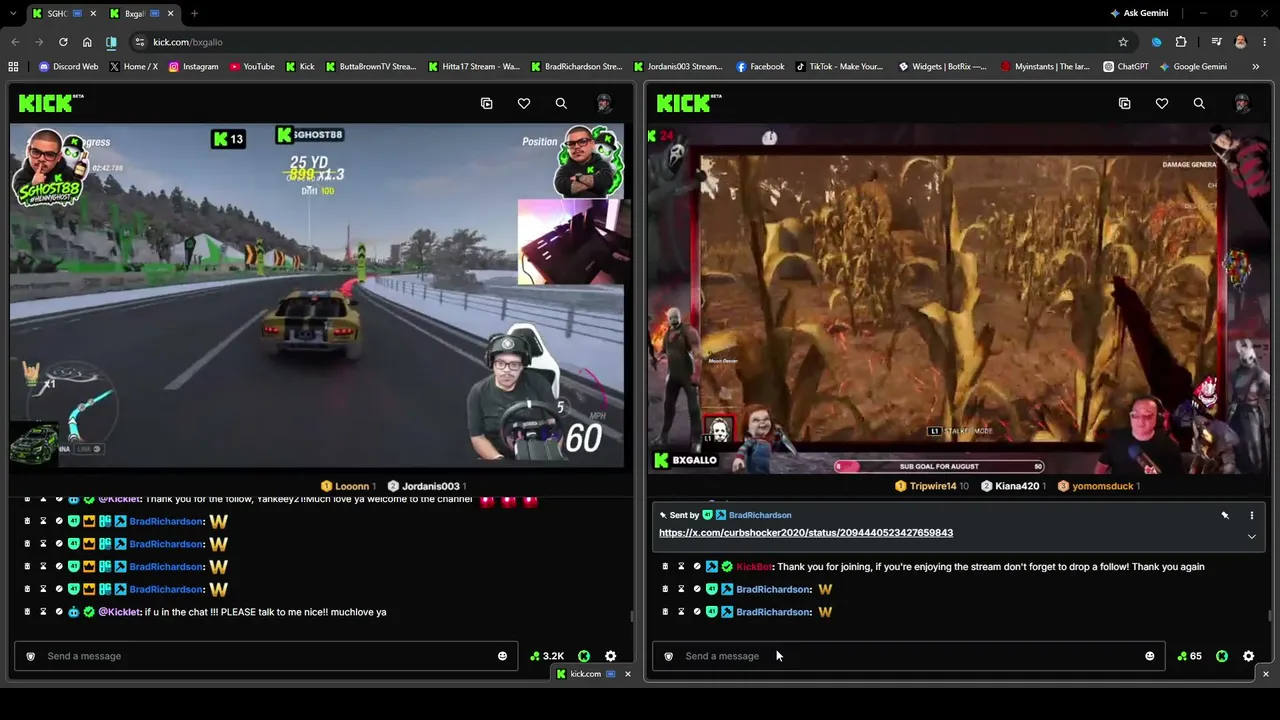This screenshot has width=1280, height=720.
Task: Select Jordanis003 in left leaderboard
Action: (429, 486)
